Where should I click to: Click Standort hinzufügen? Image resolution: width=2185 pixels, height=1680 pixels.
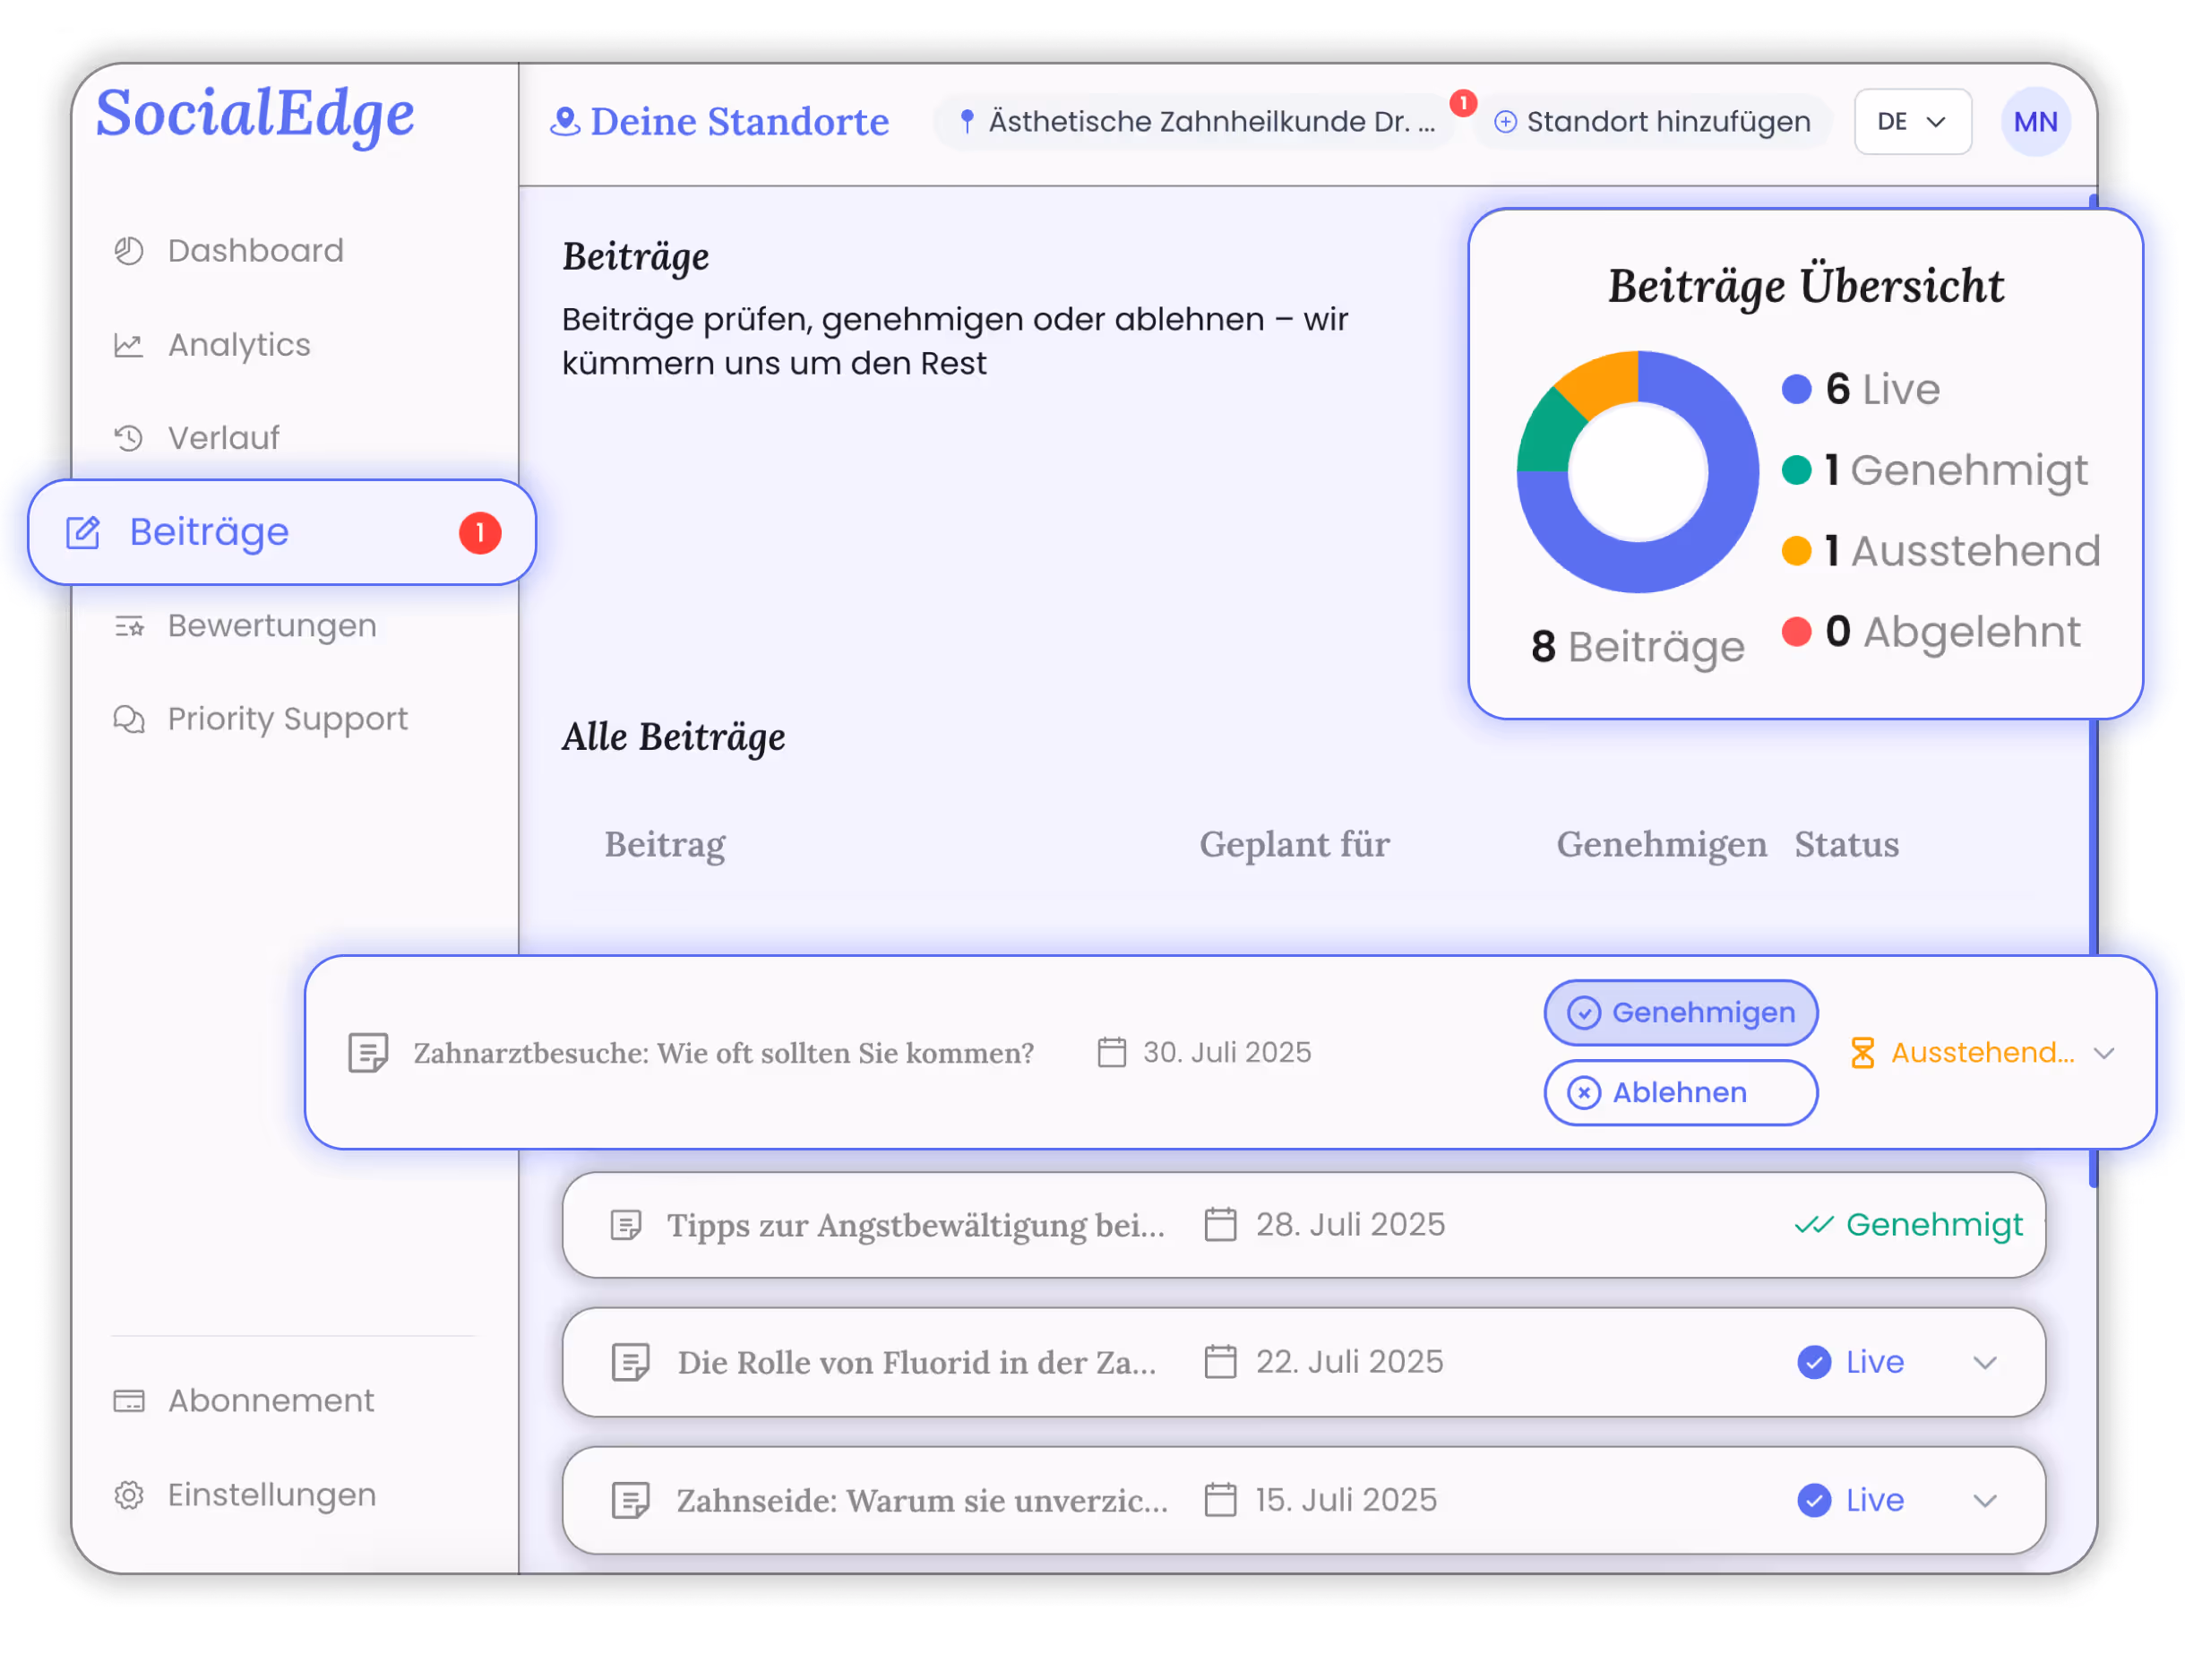[x=1652, y=121]
